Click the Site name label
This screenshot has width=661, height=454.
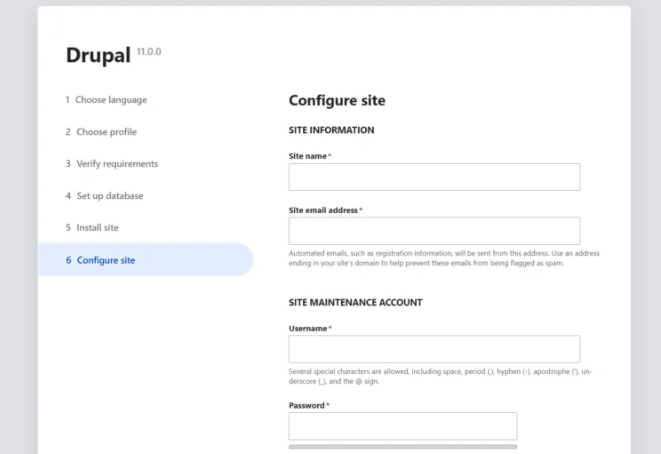coord(308,156)
